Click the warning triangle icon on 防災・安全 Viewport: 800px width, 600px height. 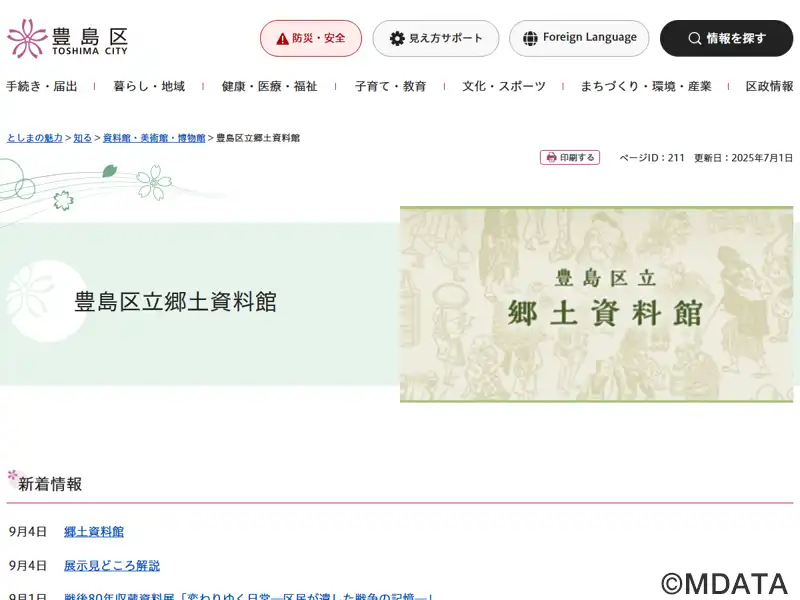point(283,39)
